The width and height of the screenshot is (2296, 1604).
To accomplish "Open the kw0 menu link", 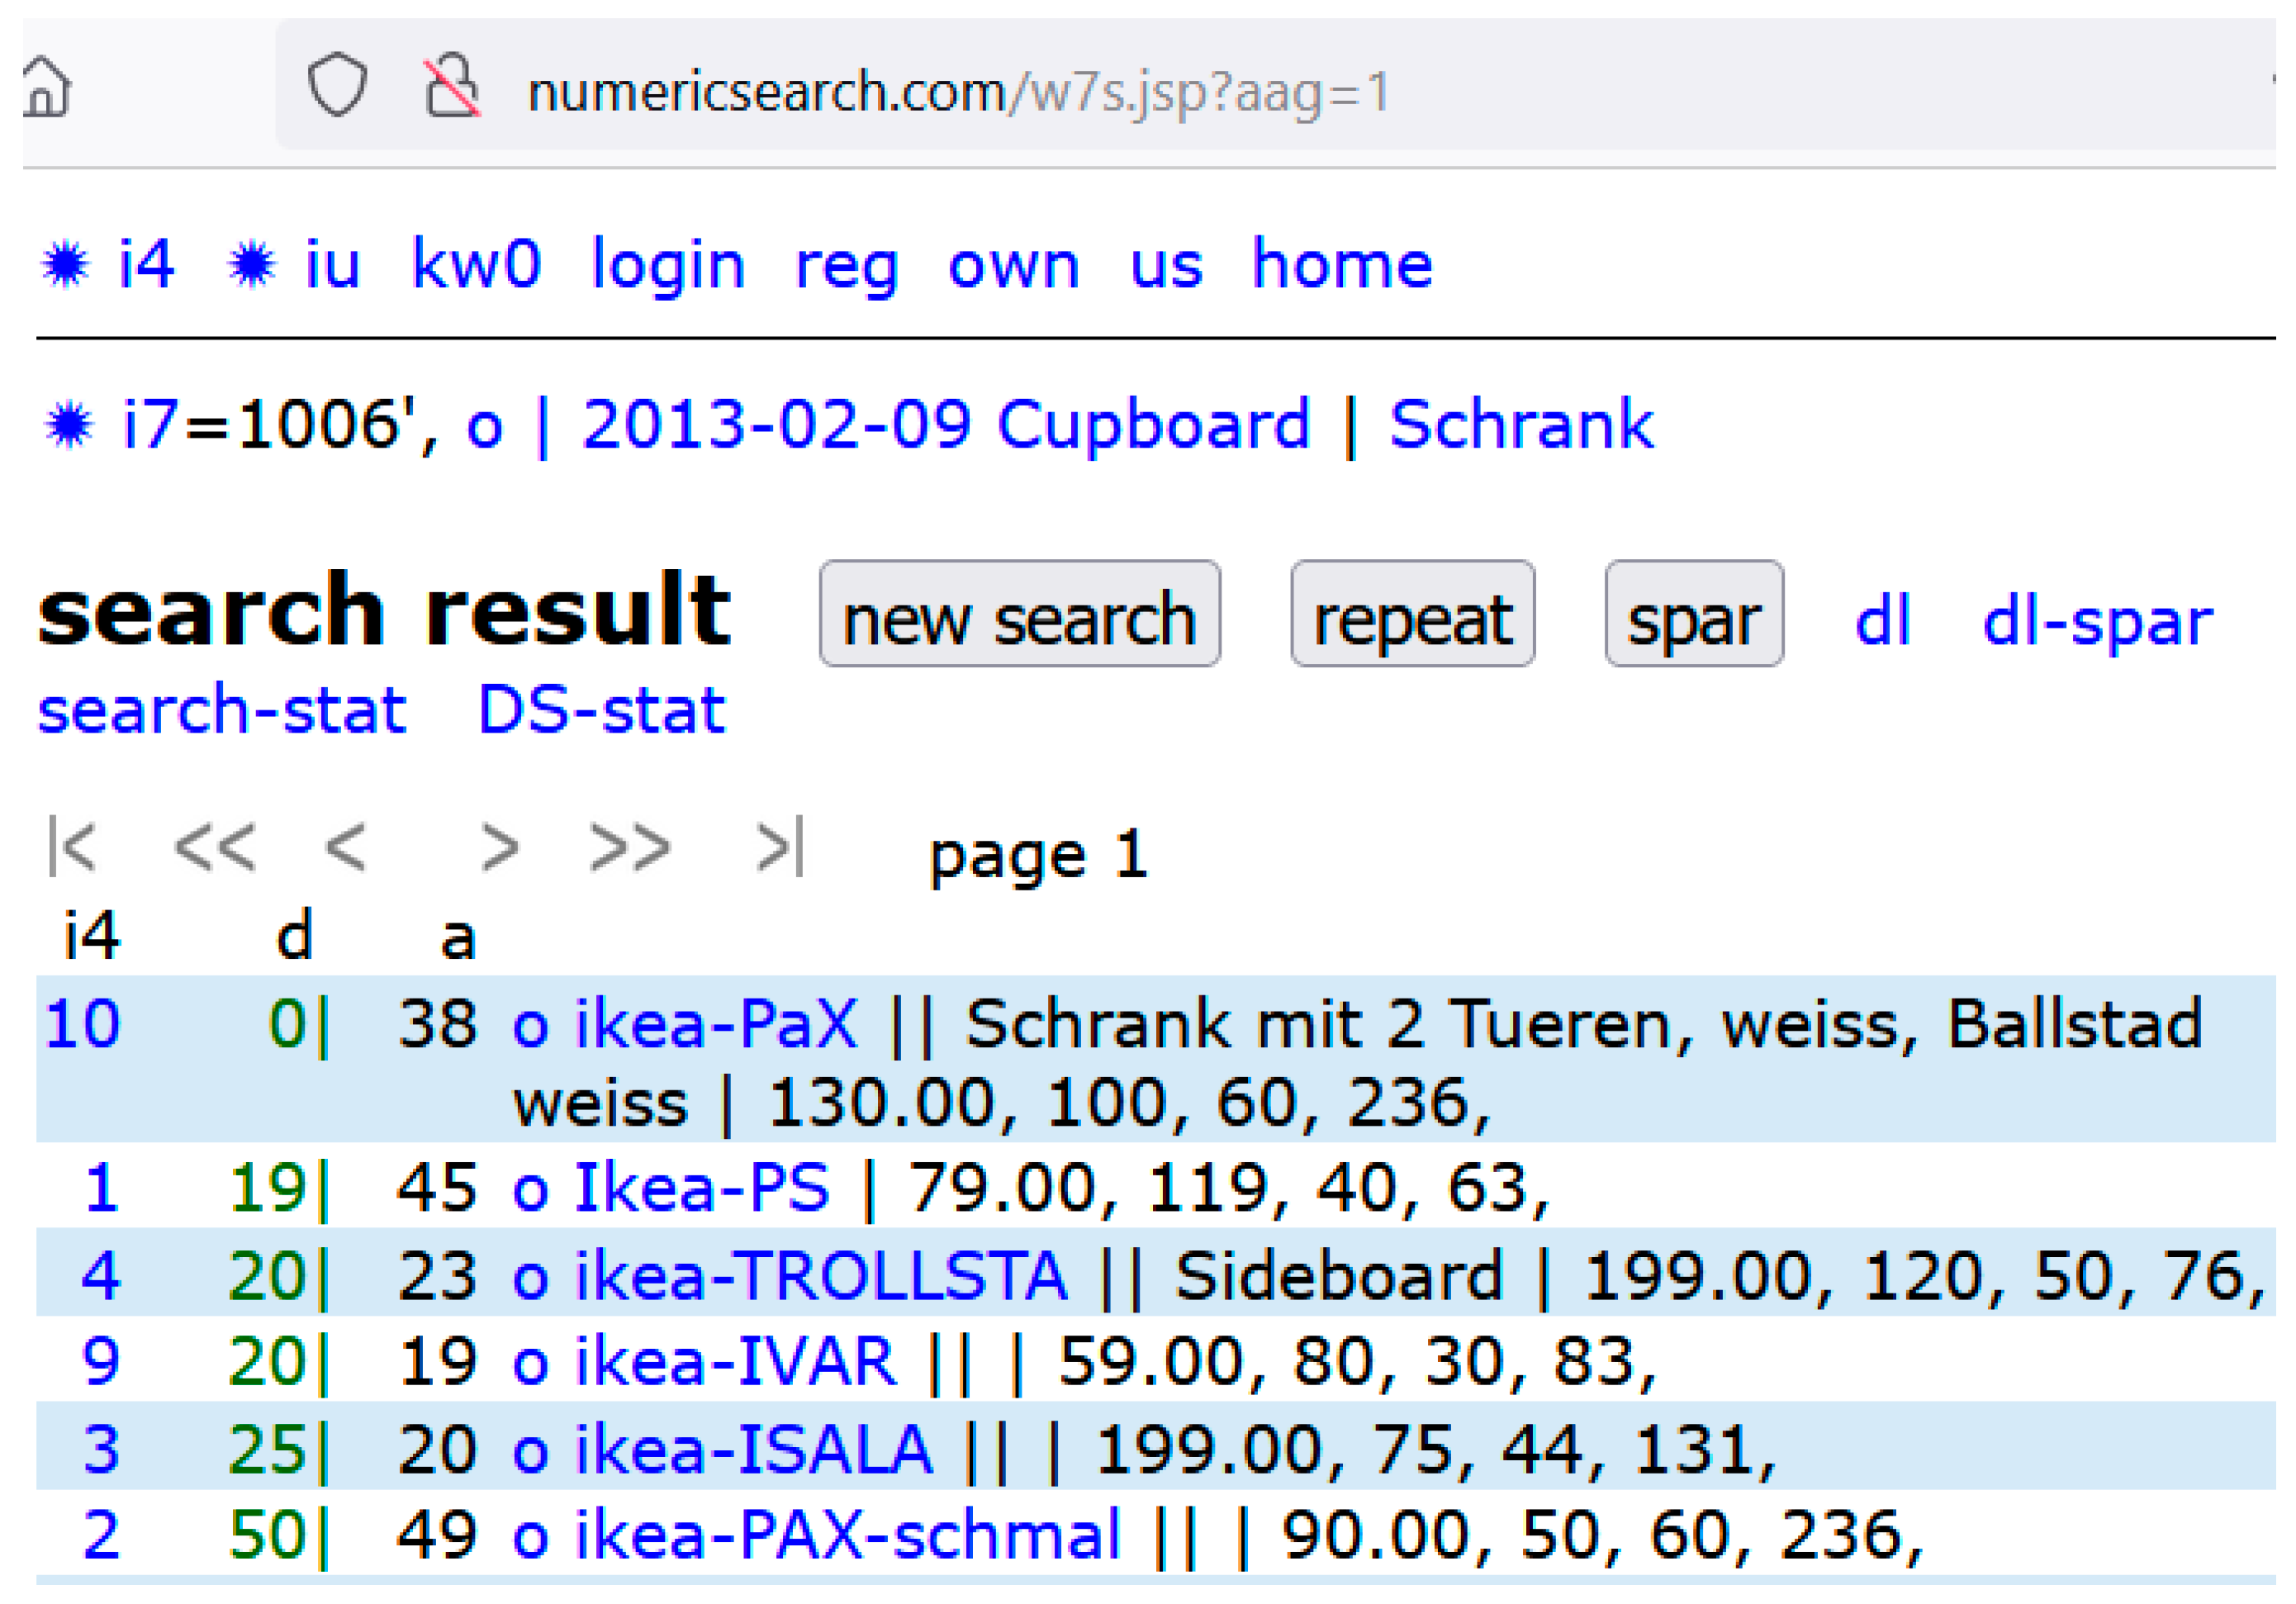I will pyautogui.click(x=476, y=266).
